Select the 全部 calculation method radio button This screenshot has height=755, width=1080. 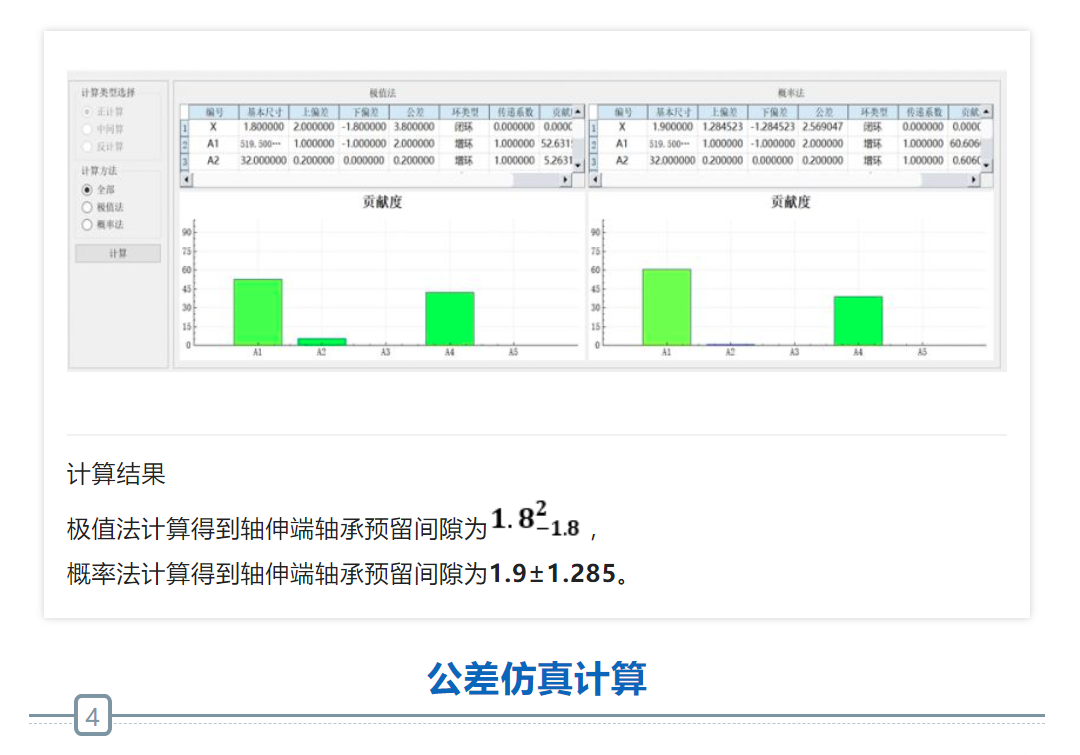pos(87,189)
